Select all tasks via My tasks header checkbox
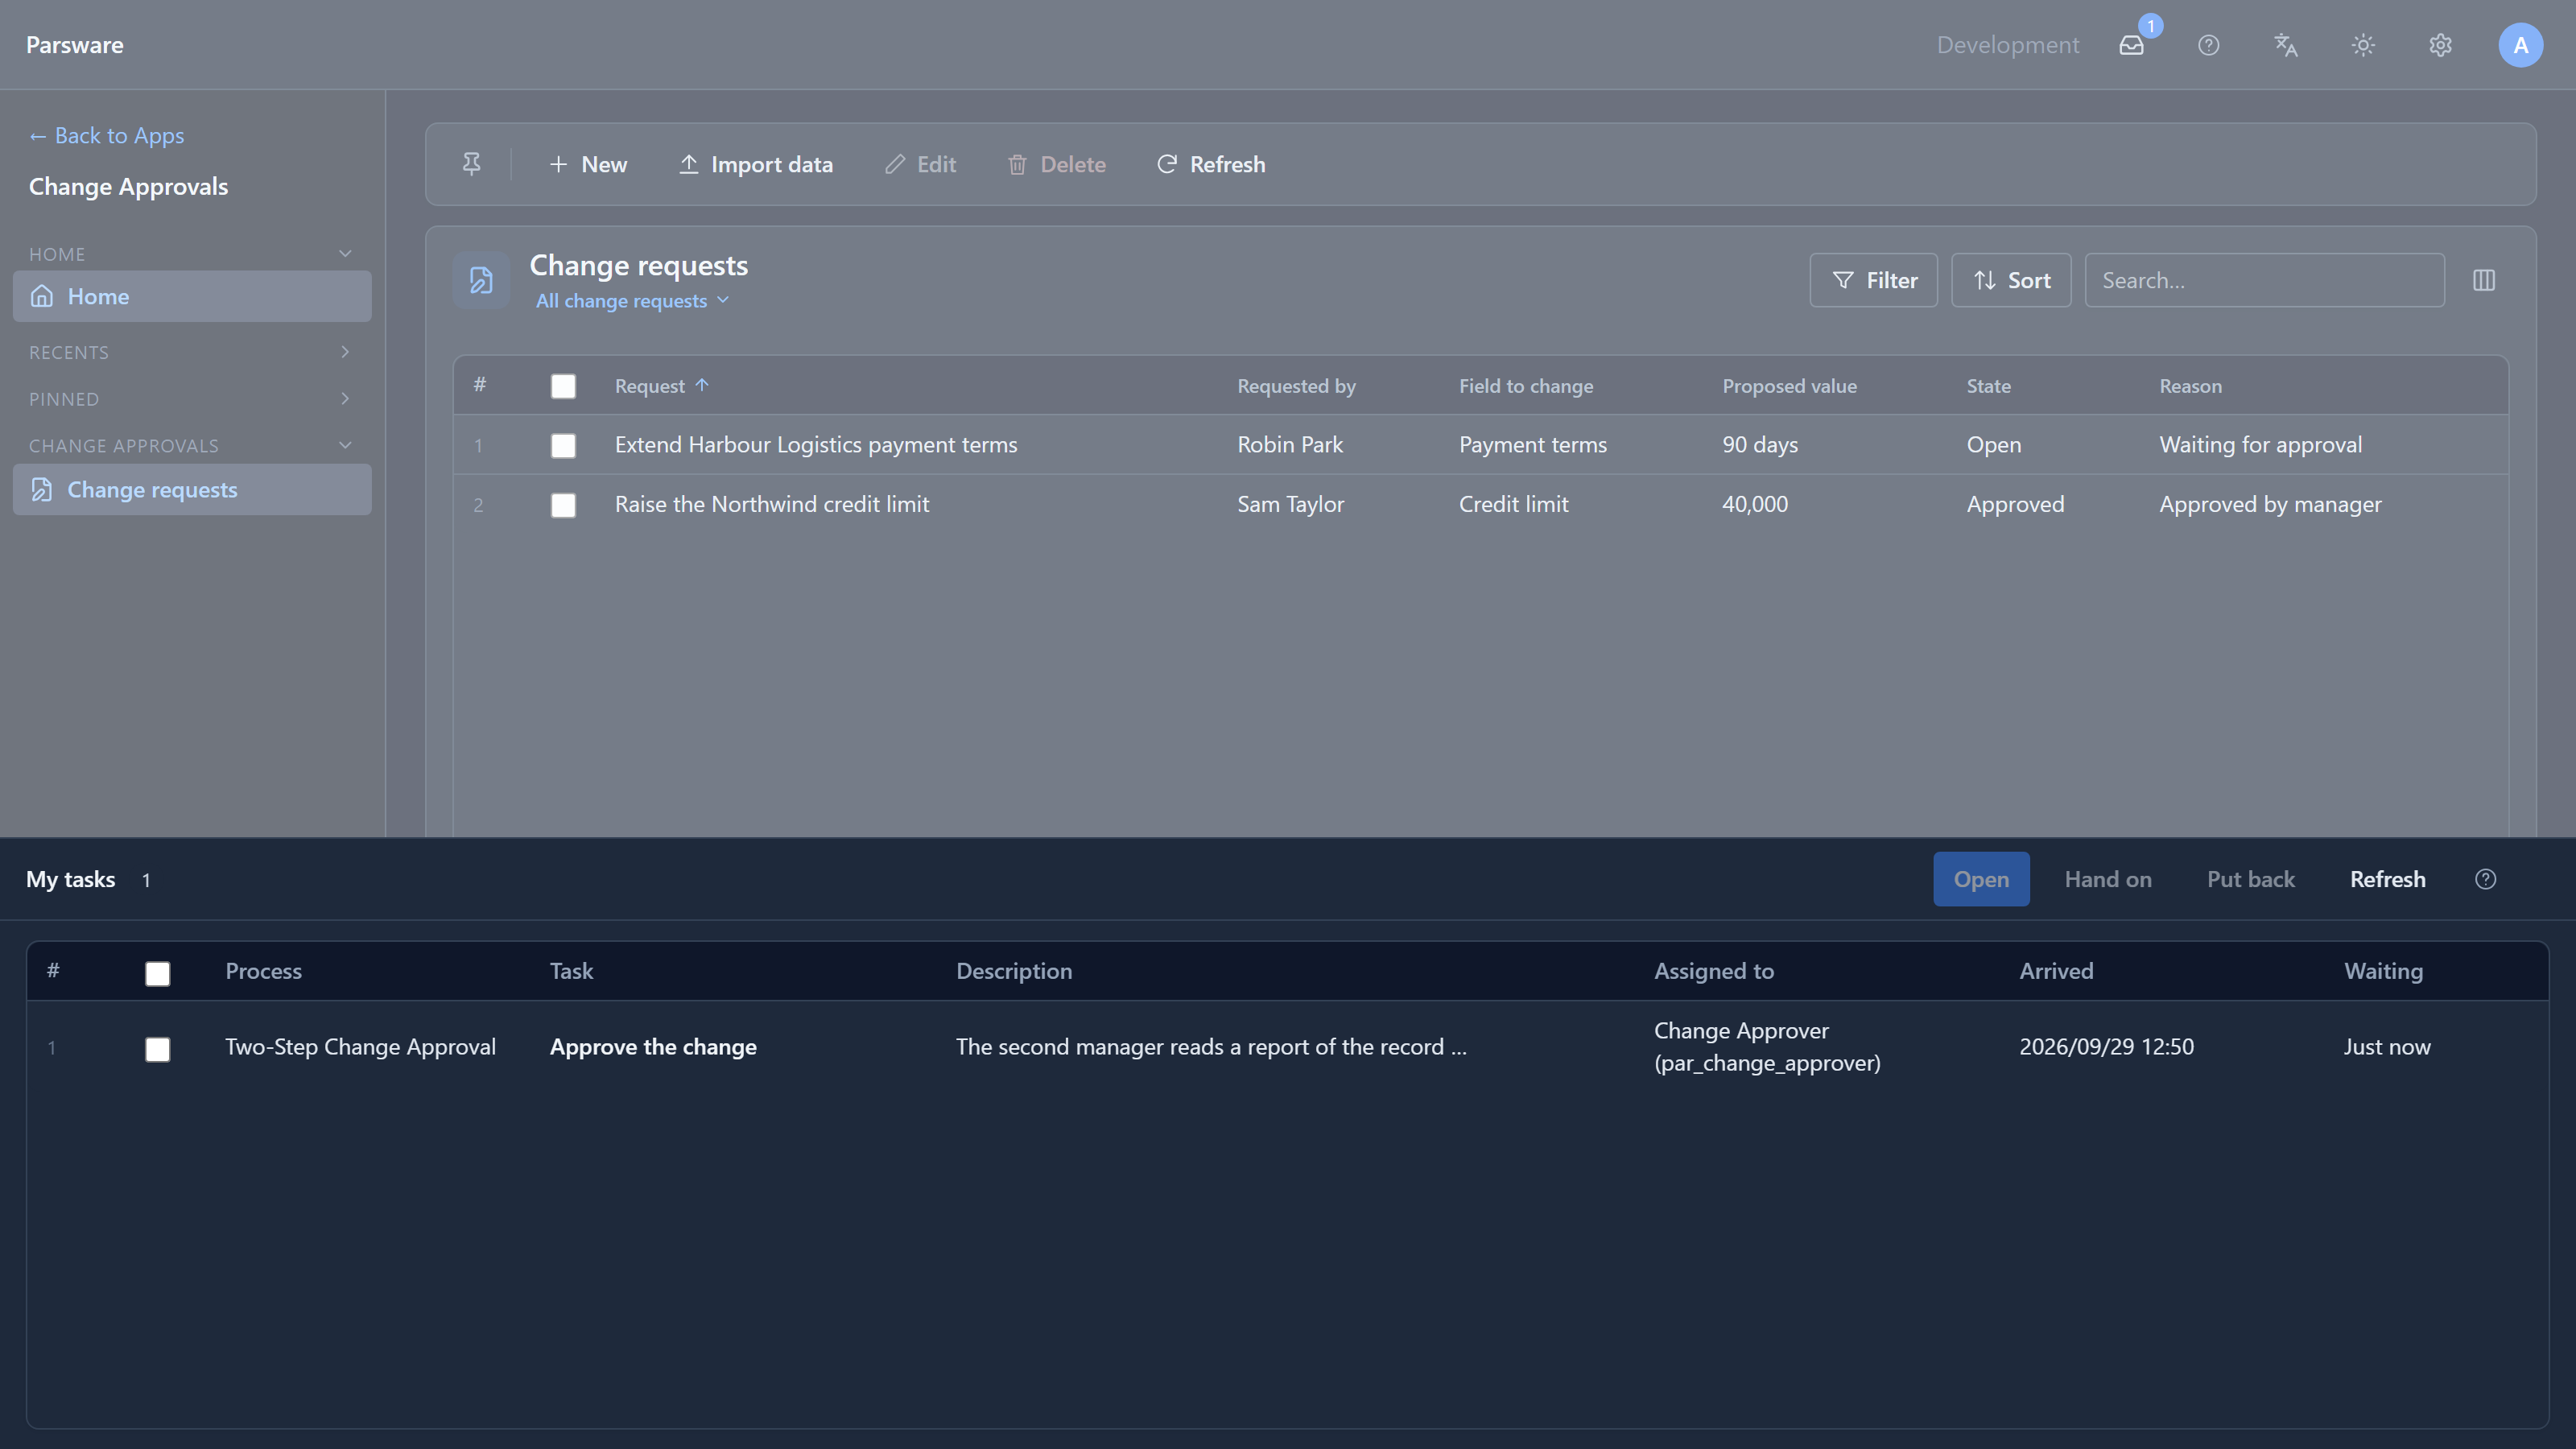This screenshot has width=2576, height=1449. point(157,973)
